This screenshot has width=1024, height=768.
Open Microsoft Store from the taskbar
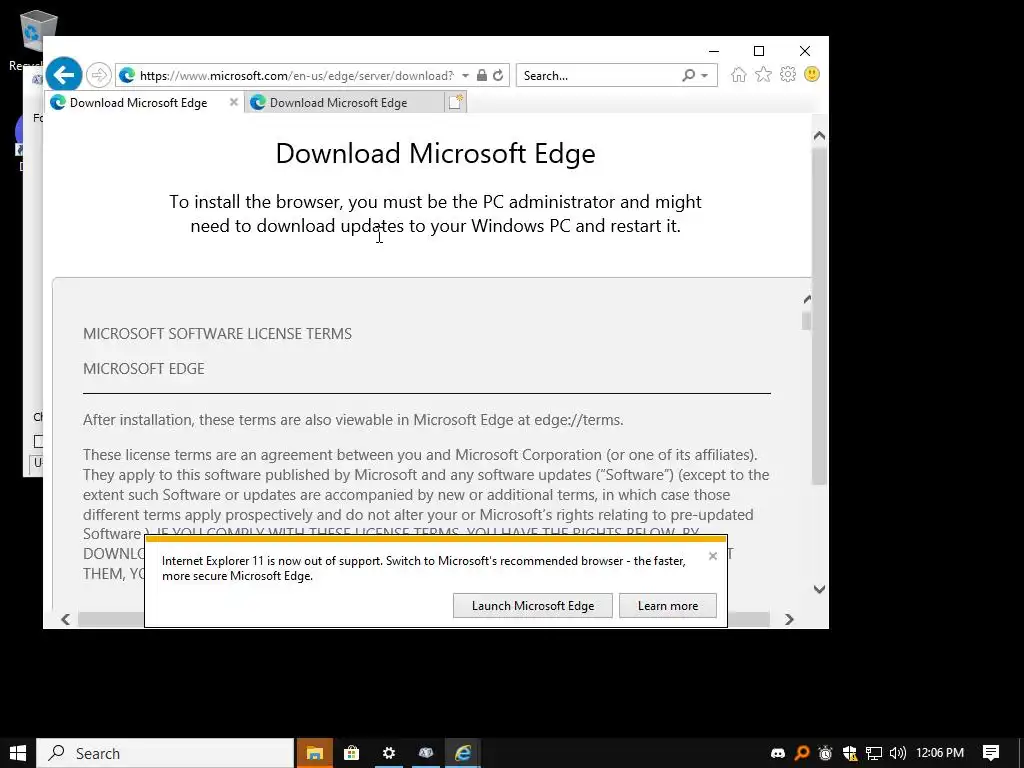(351, 753)
